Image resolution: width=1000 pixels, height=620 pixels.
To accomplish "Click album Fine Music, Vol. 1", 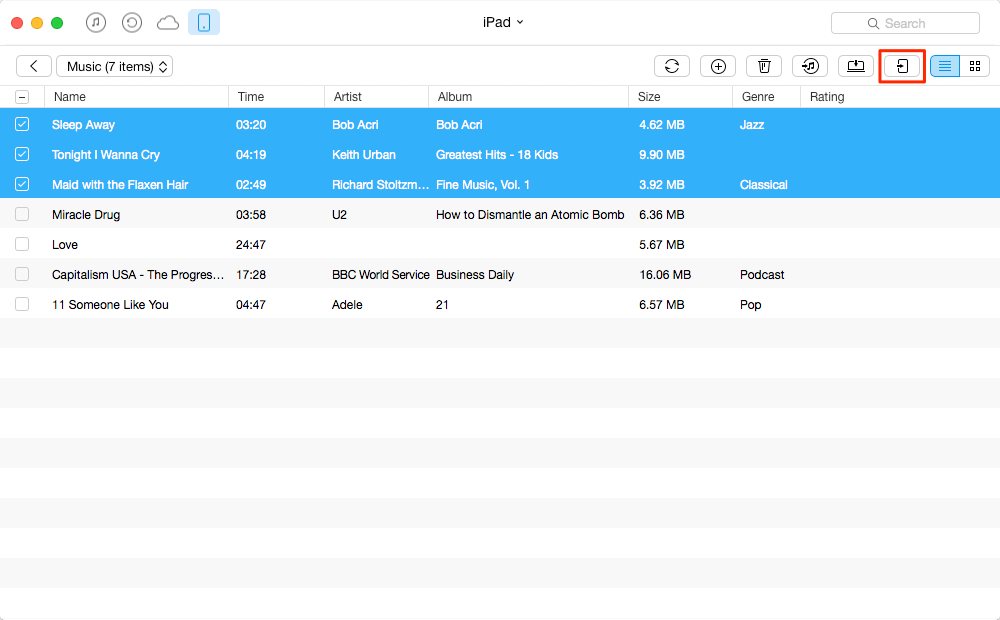I will (483, 185).
